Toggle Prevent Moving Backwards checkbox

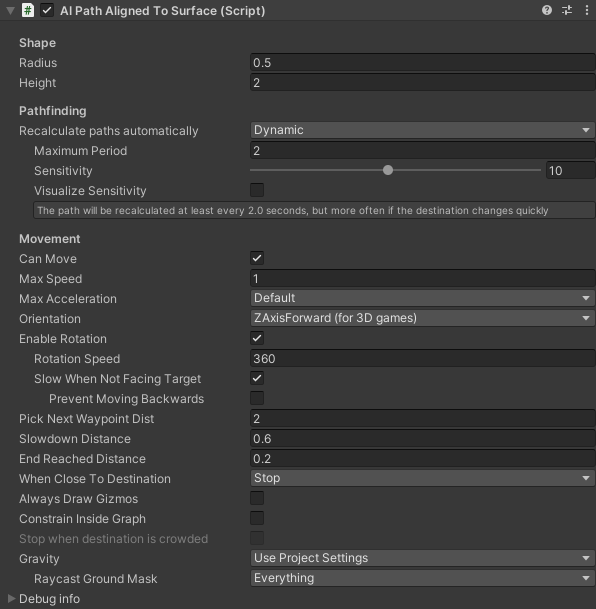pyautogui.click(x=257, y=398)
